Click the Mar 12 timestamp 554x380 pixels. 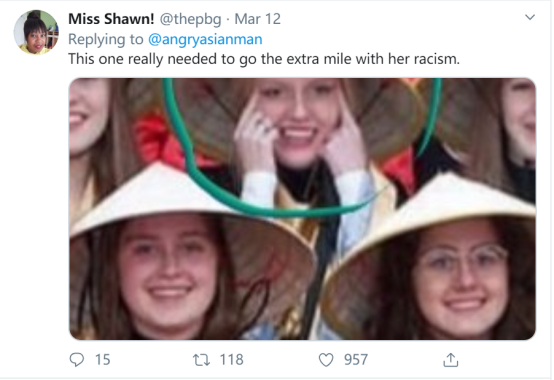pos(258,19)
